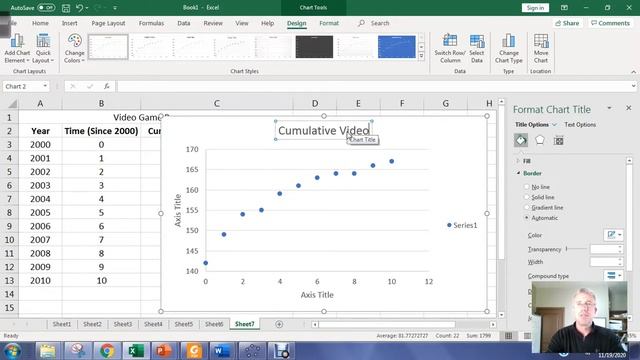Select Gradient line border option
The image size is (640, 360).
pyautogui.click(x=527, y=207)
